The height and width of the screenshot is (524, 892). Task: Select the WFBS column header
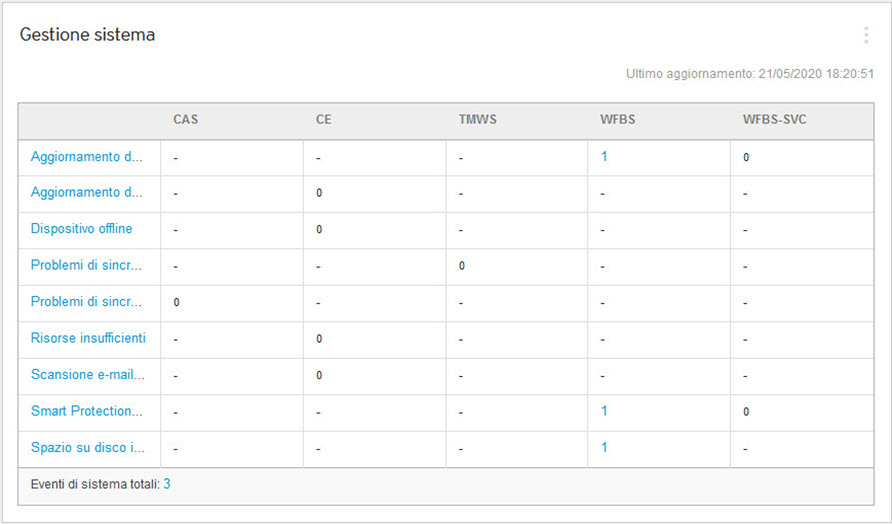pyautogui.click(x=618, y=119)
